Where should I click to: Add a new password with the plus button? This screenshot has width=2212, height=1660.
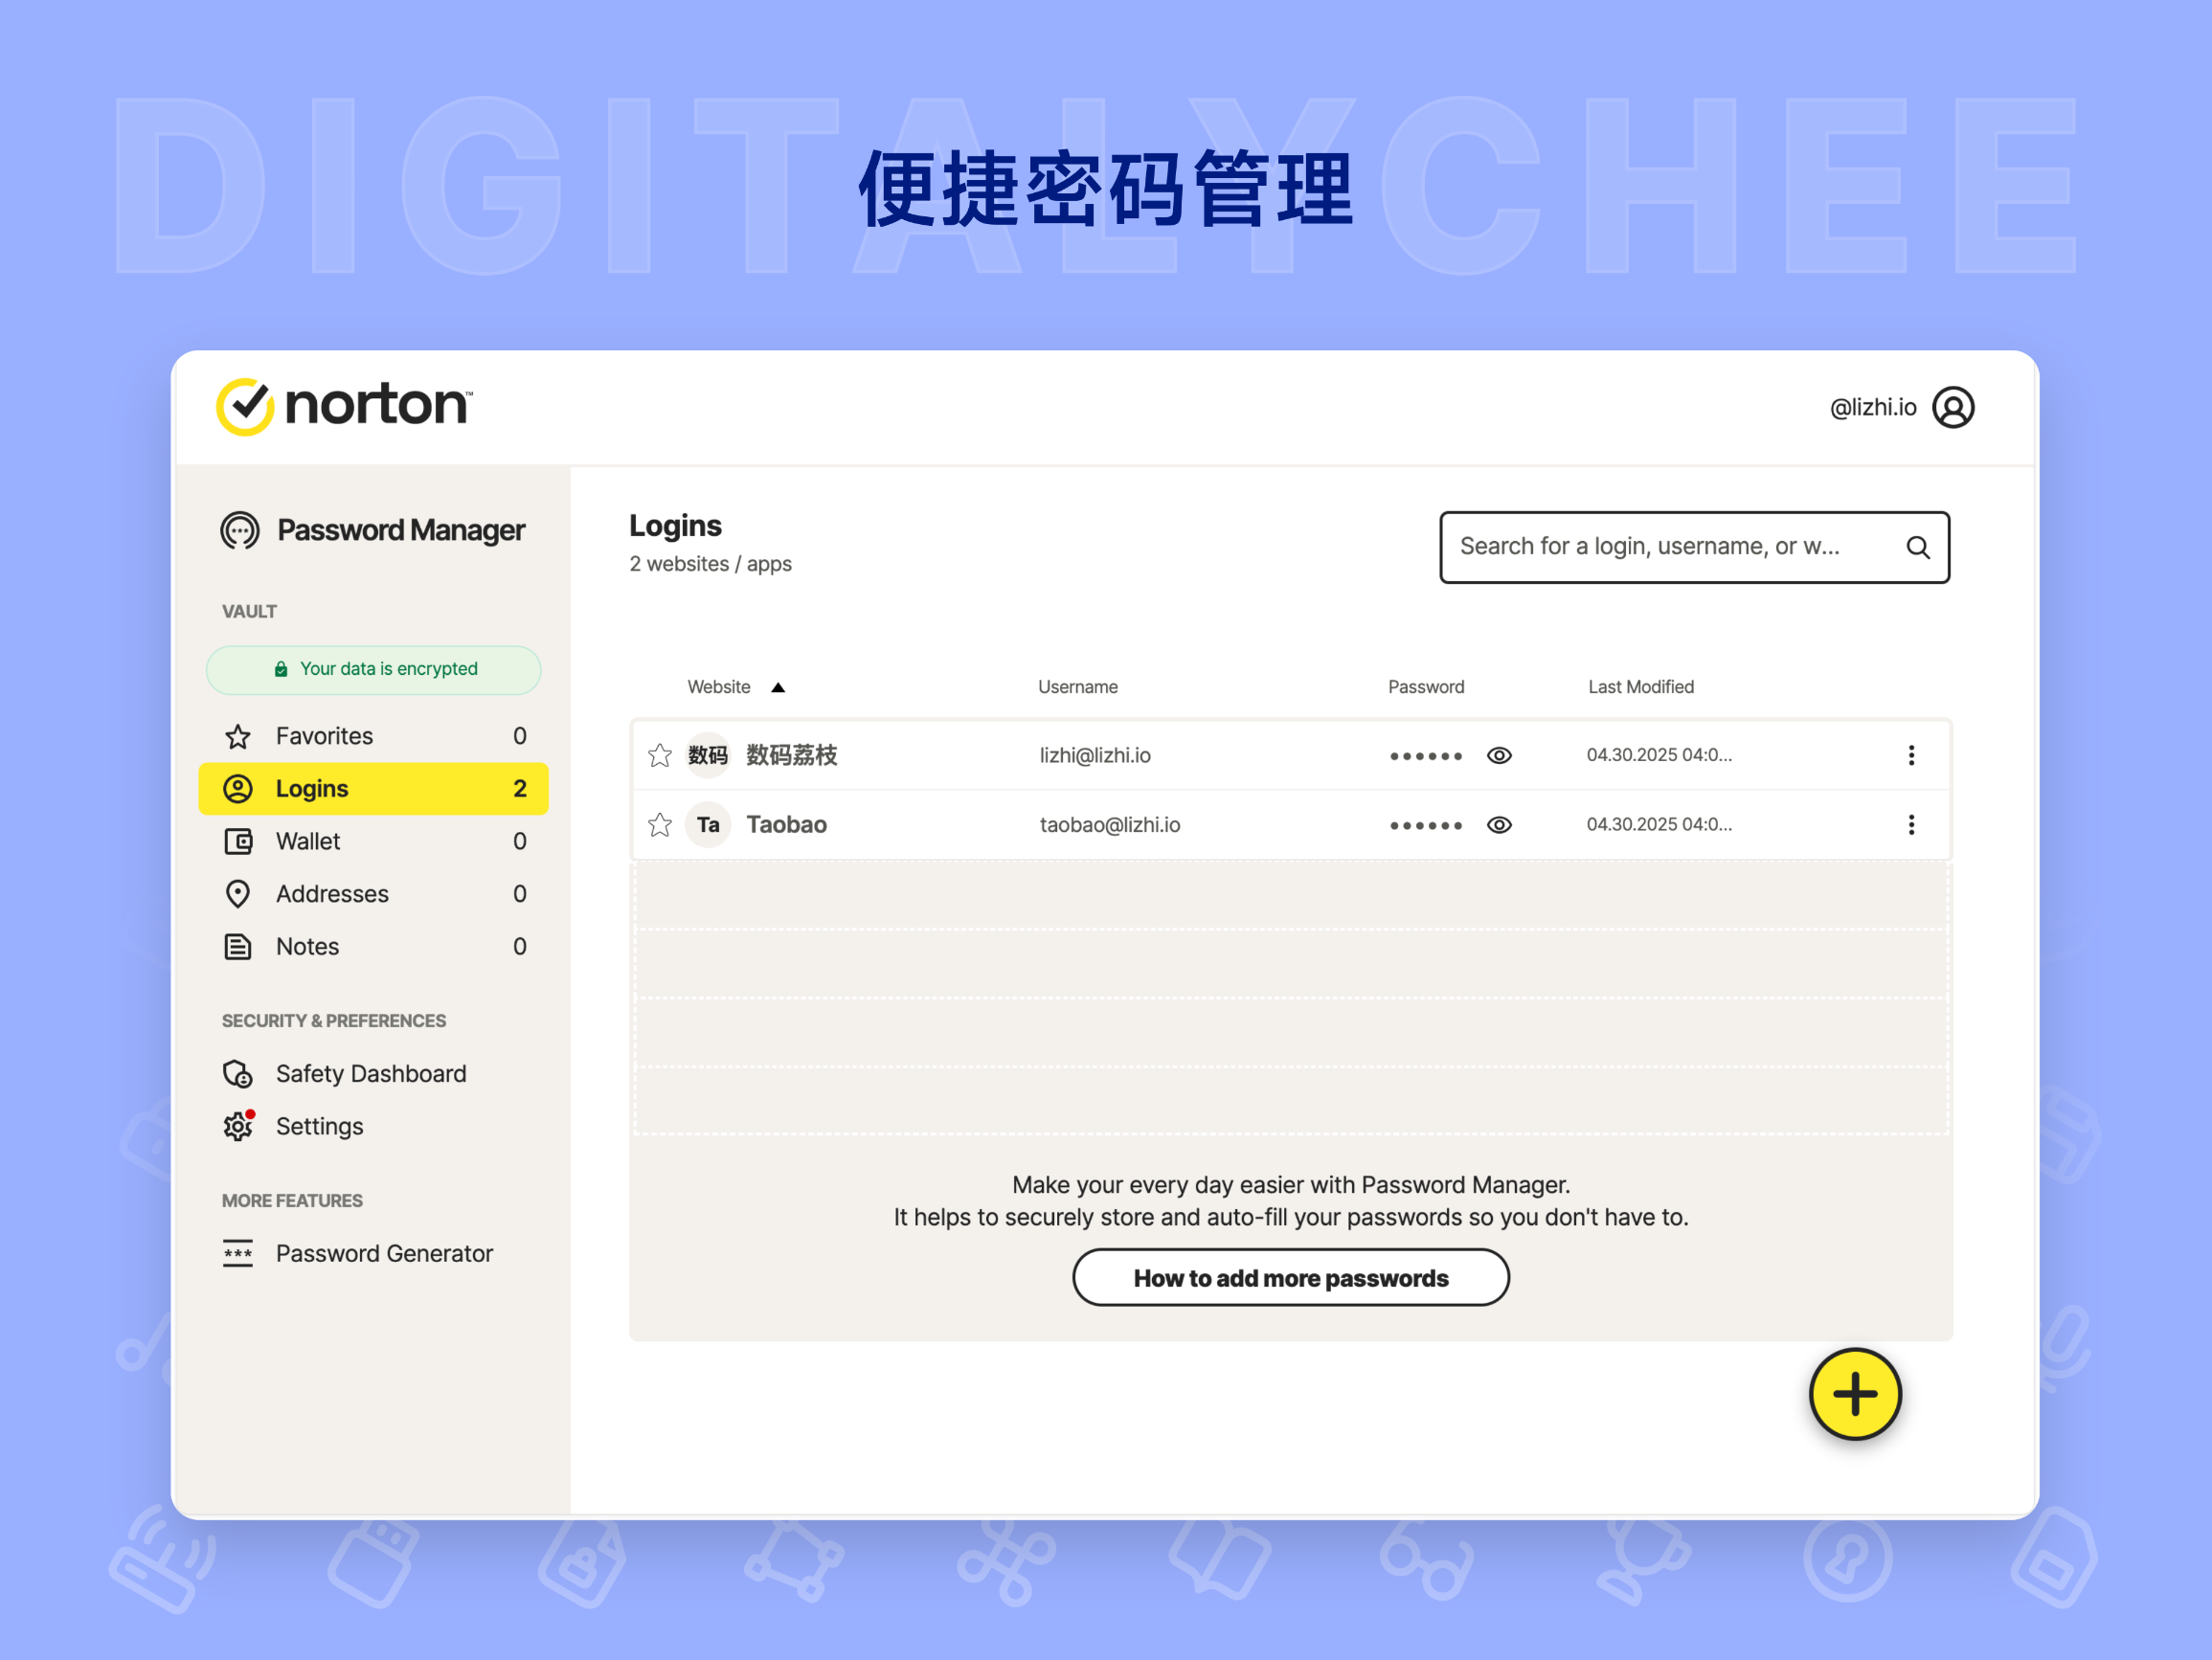(1855, 1395)
